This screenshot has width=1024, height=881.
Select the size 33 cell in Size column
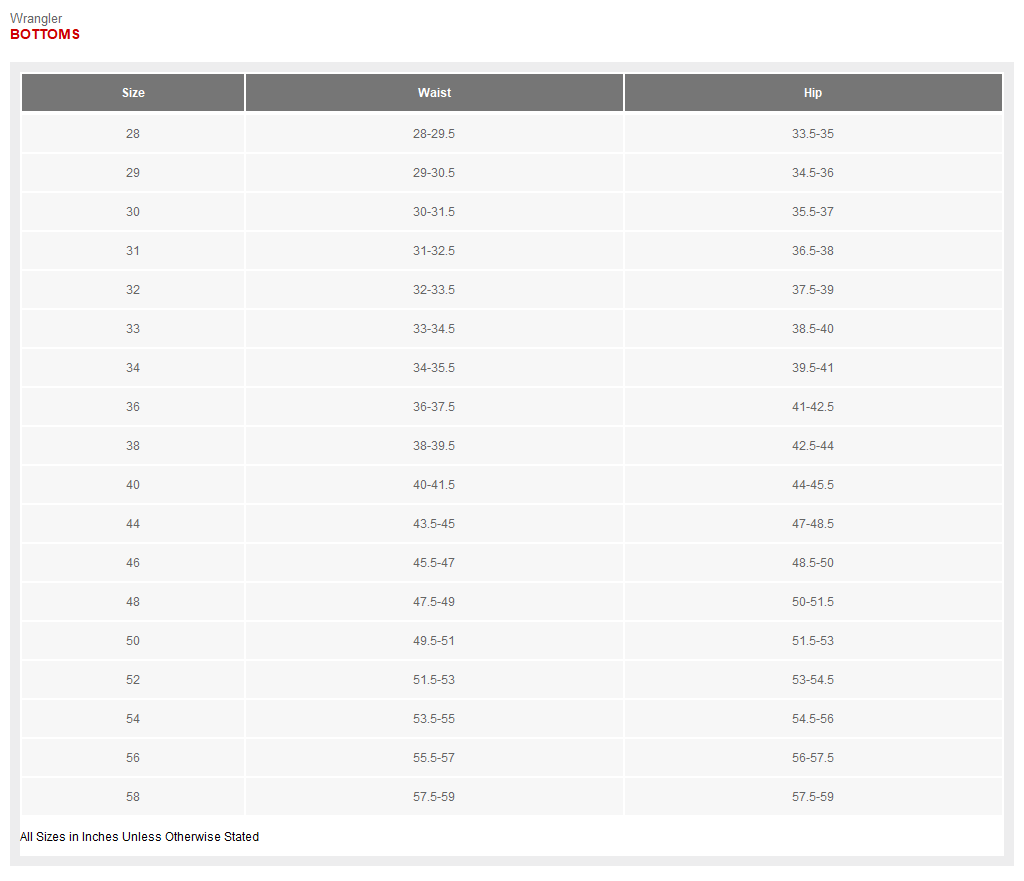click(133, 329)
